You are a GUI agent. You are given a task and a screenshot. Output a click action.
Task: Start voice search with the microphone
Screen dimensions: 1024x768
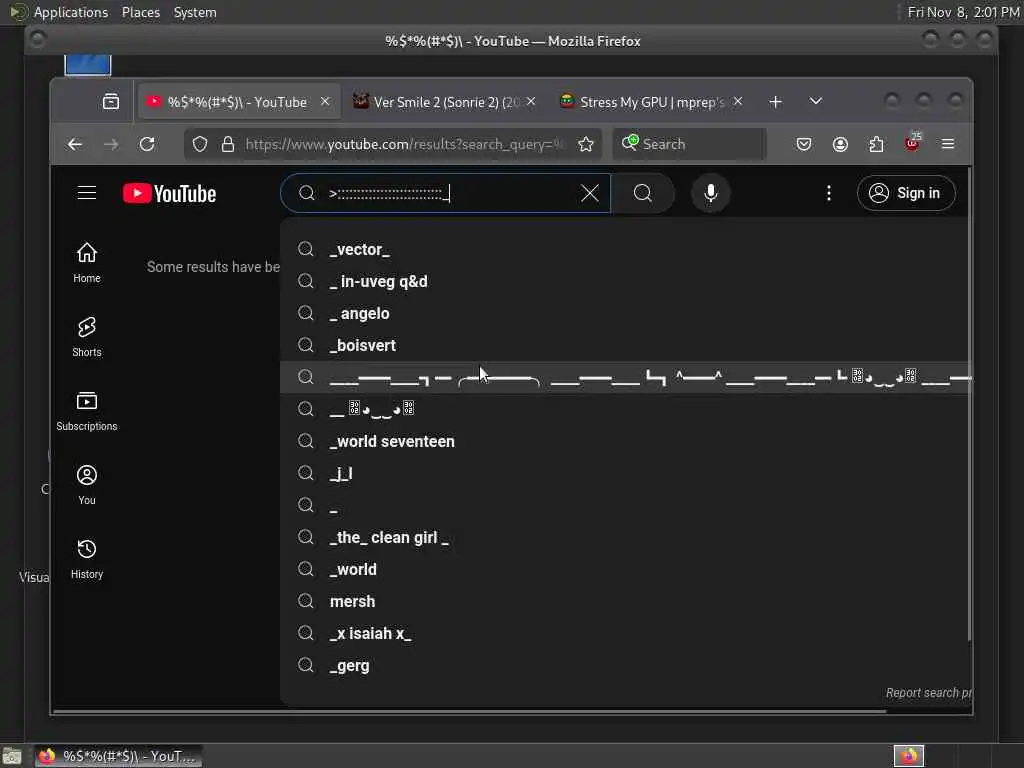711,193
